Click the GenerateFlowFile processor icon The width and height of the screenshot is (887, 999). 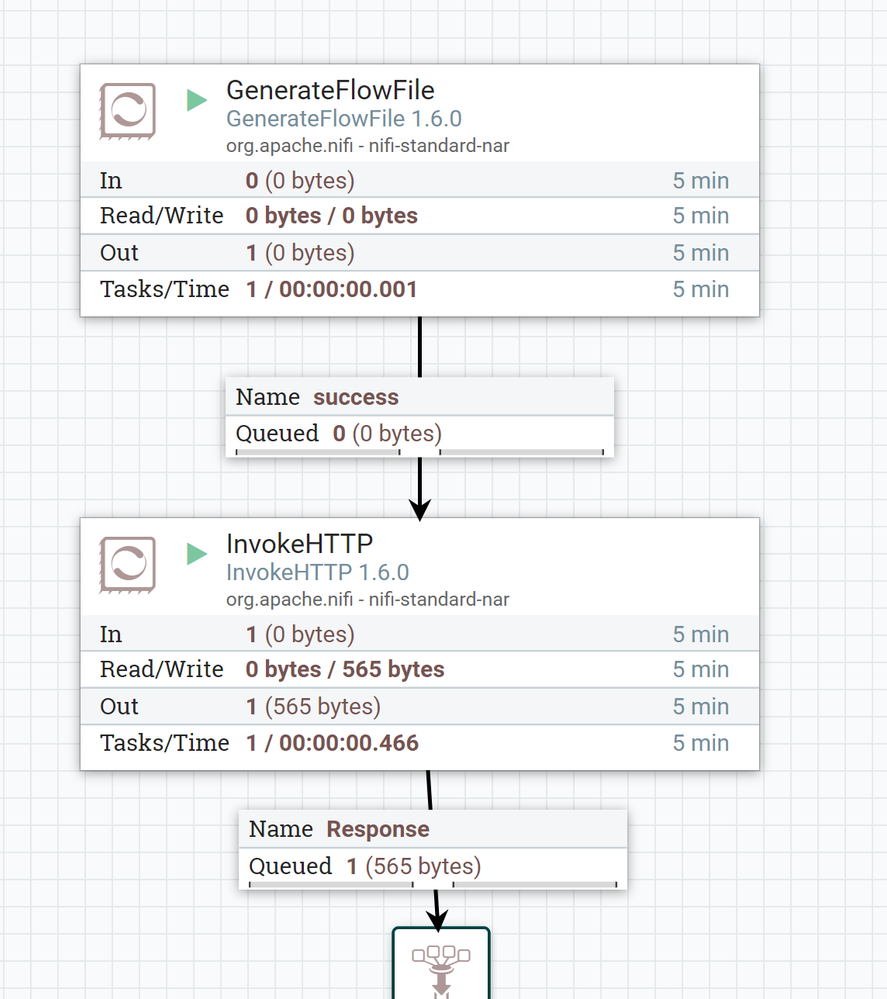pos(127,109)
